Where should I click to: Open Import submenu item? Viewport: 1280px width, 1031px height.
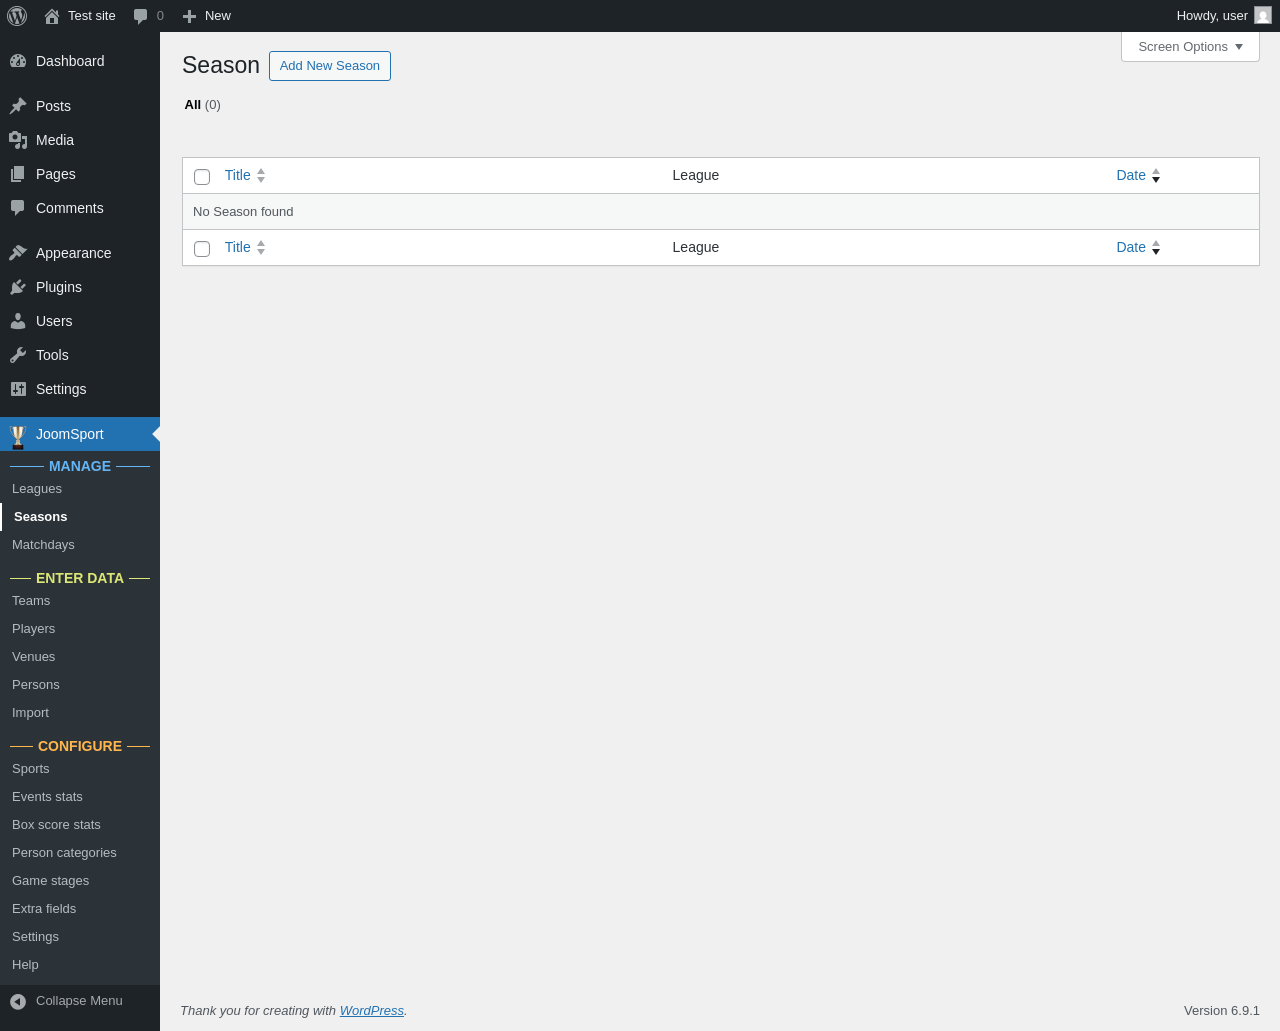coord(30,713)
